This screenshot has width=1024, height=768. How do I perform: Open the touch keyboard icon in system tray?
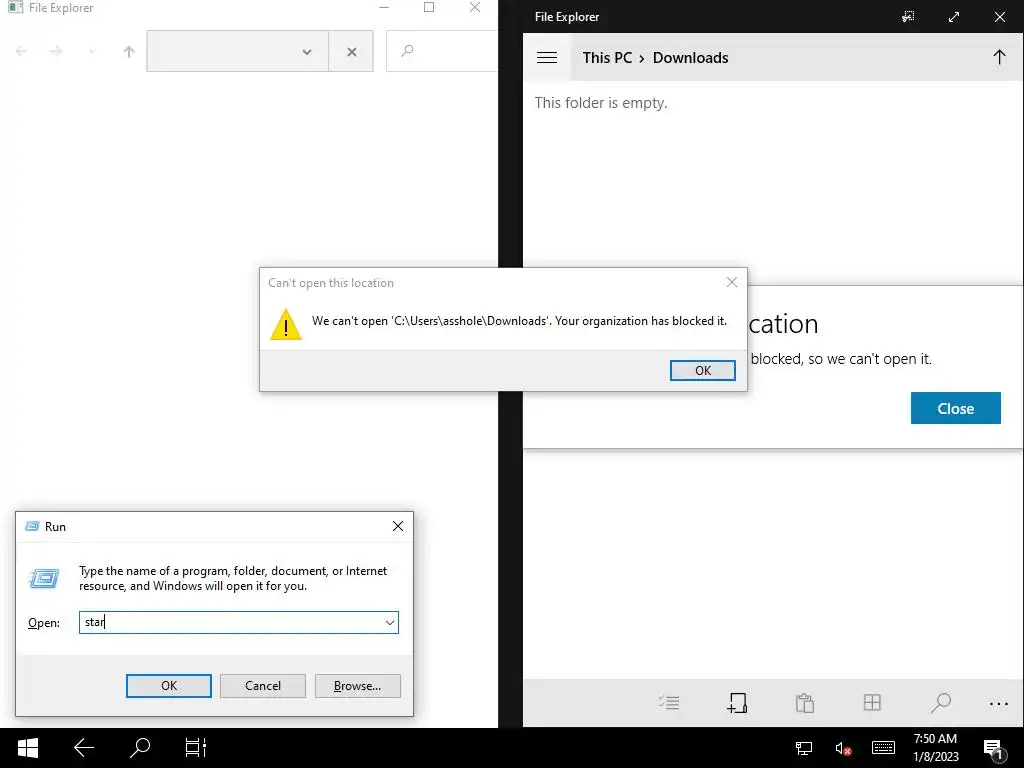point(883,748)
